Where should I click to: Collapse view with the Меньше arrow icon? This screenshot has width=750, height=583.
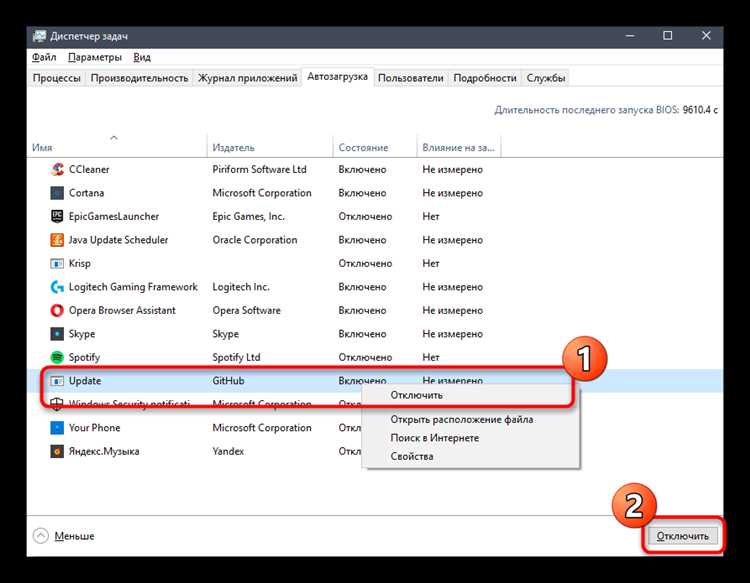pos(41,536)
